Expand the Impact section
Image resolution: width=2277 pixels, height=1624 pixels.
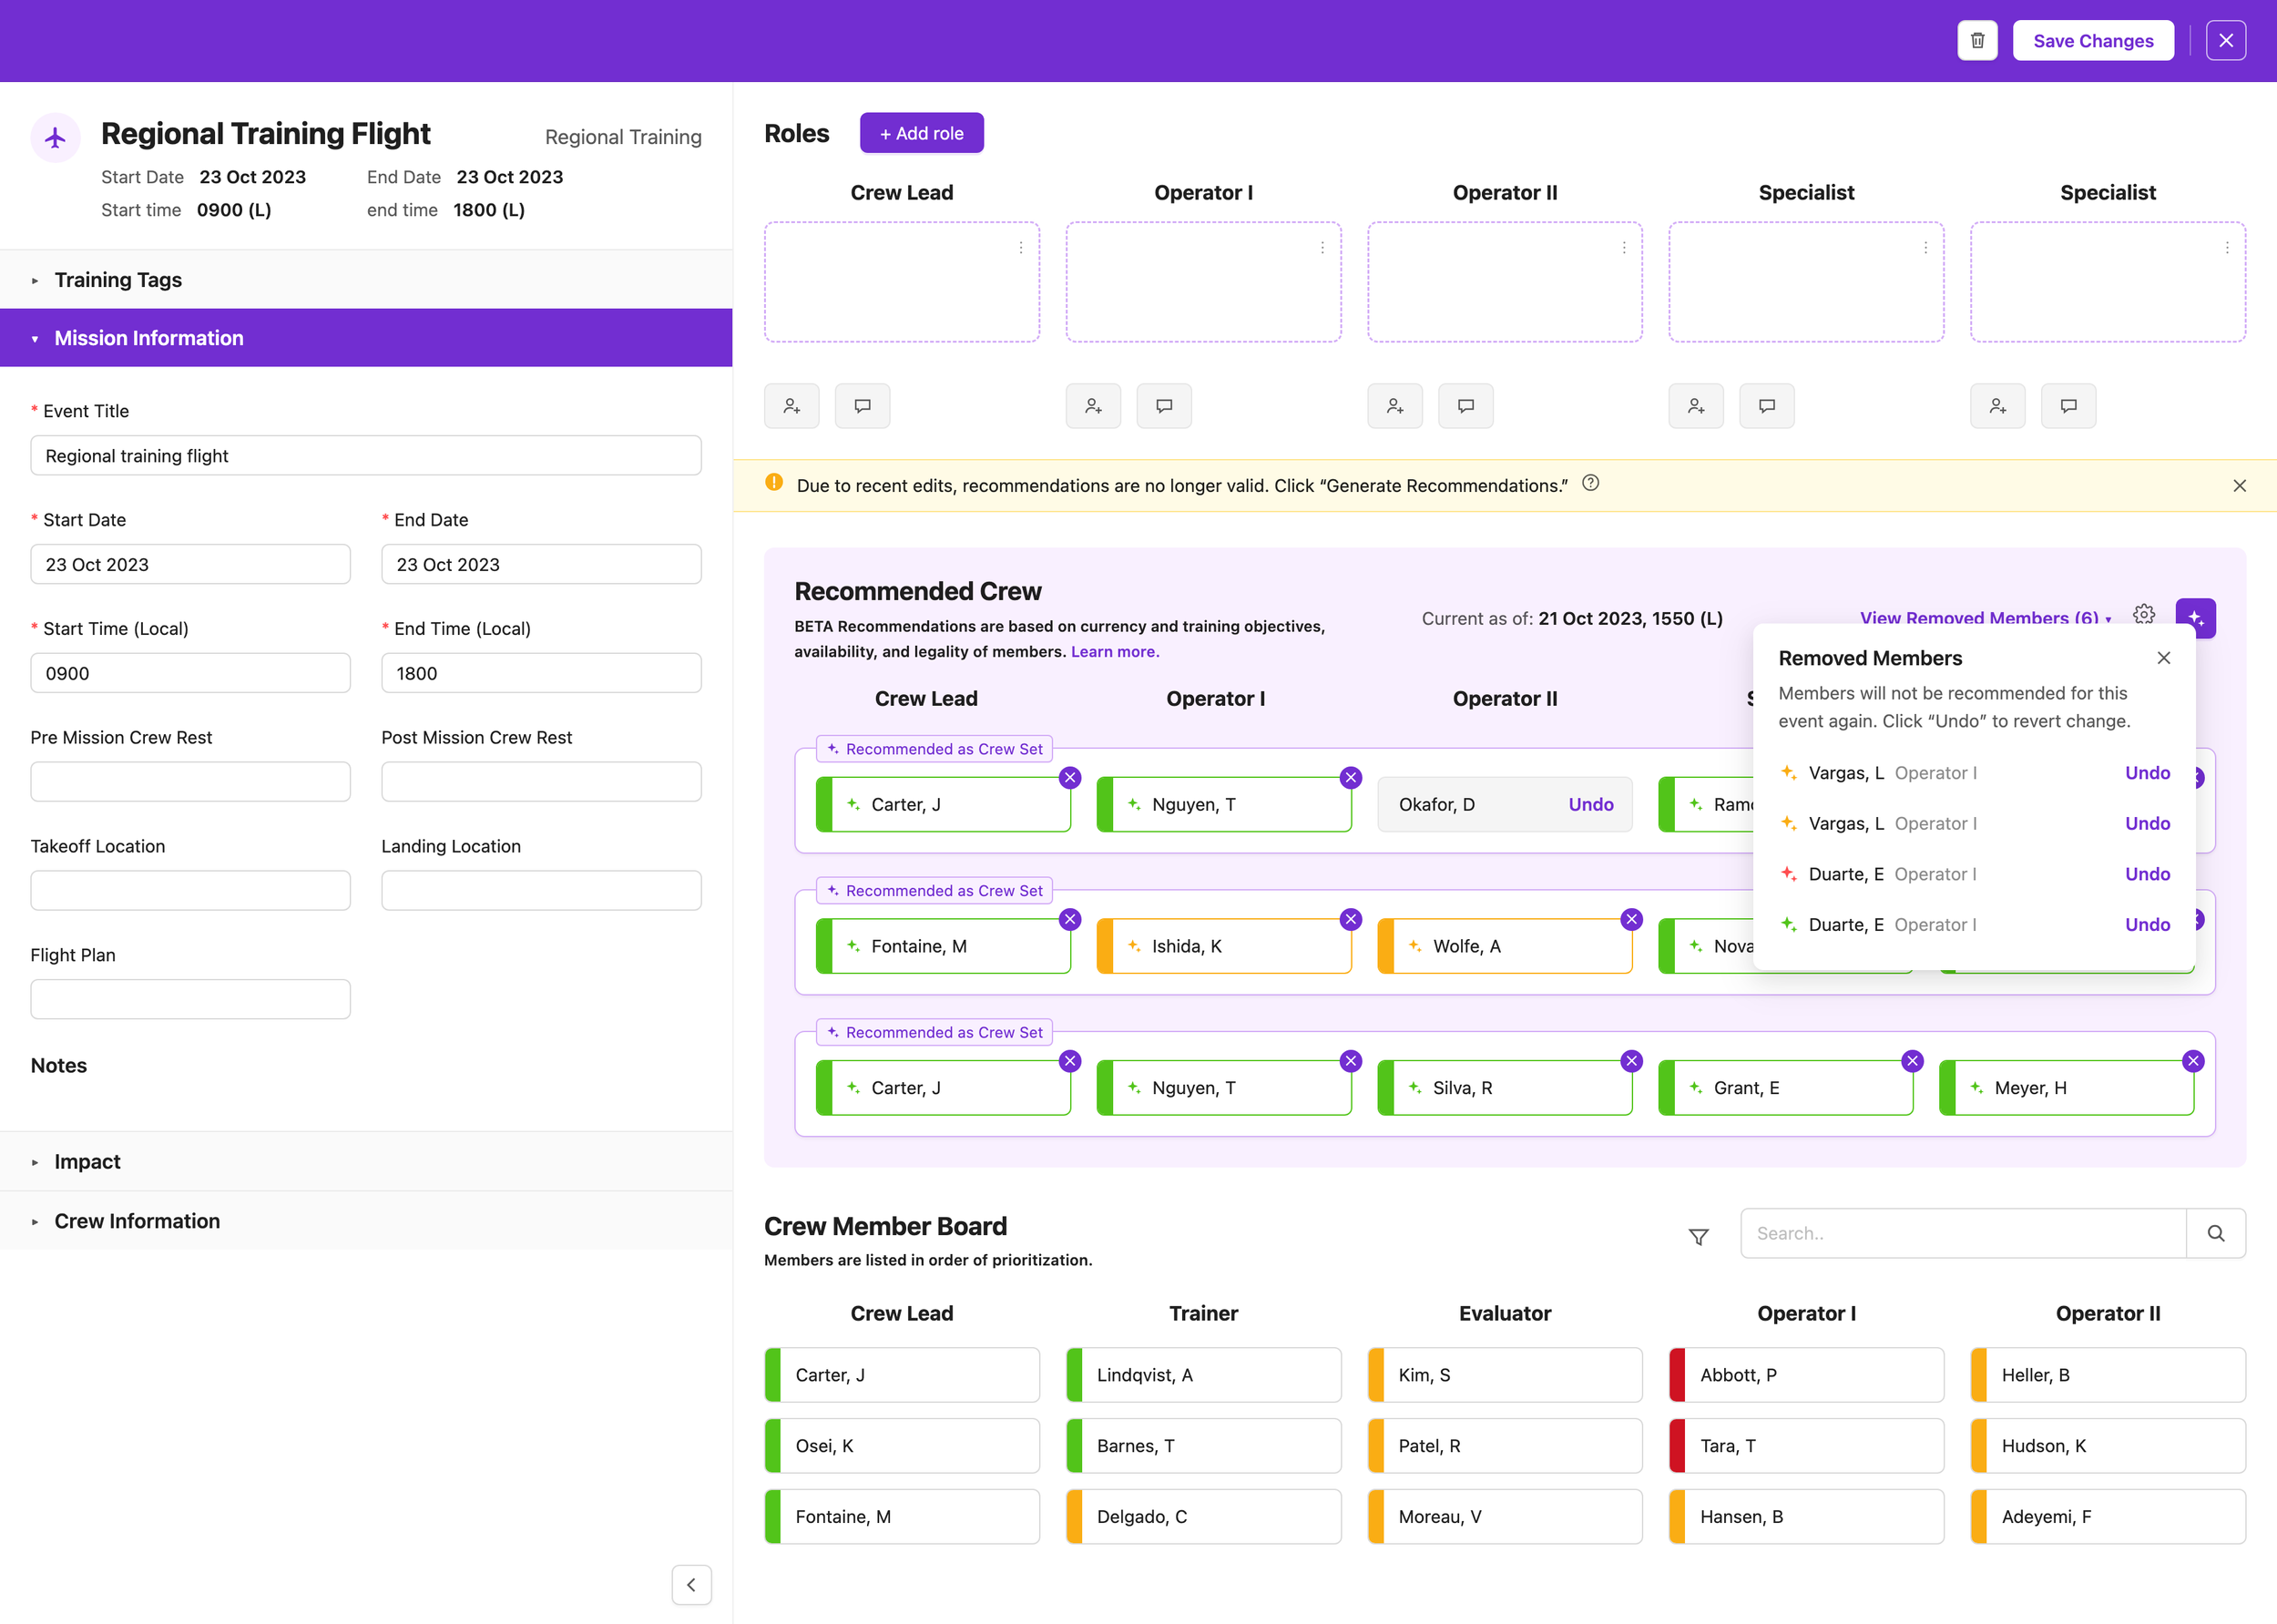pyautogui.click(x=366, y=1162)
